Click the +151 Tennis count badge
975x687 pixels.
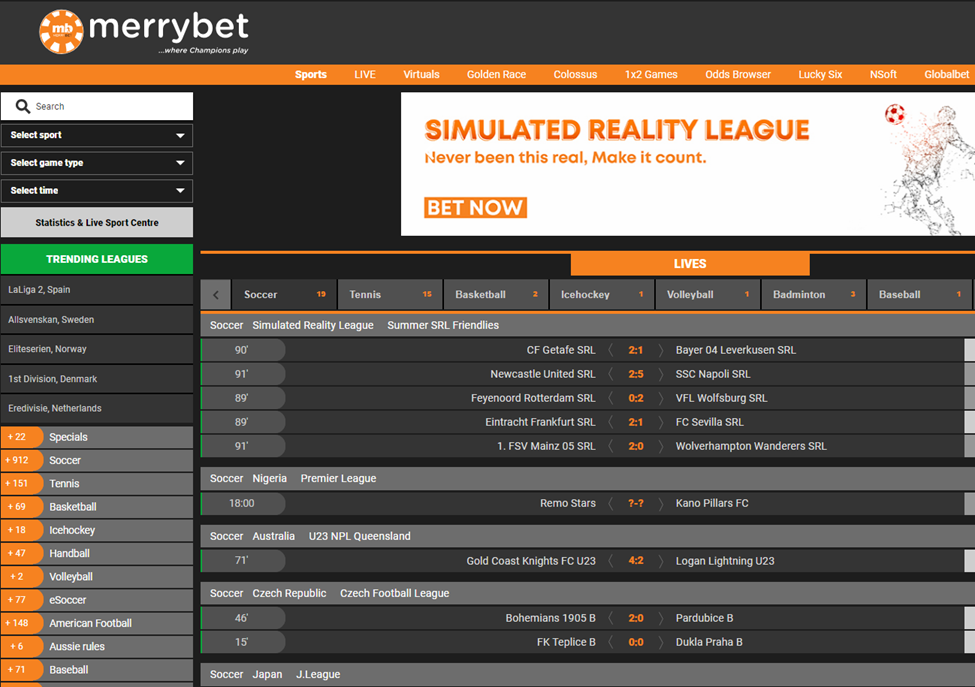(x=20, y=484)
